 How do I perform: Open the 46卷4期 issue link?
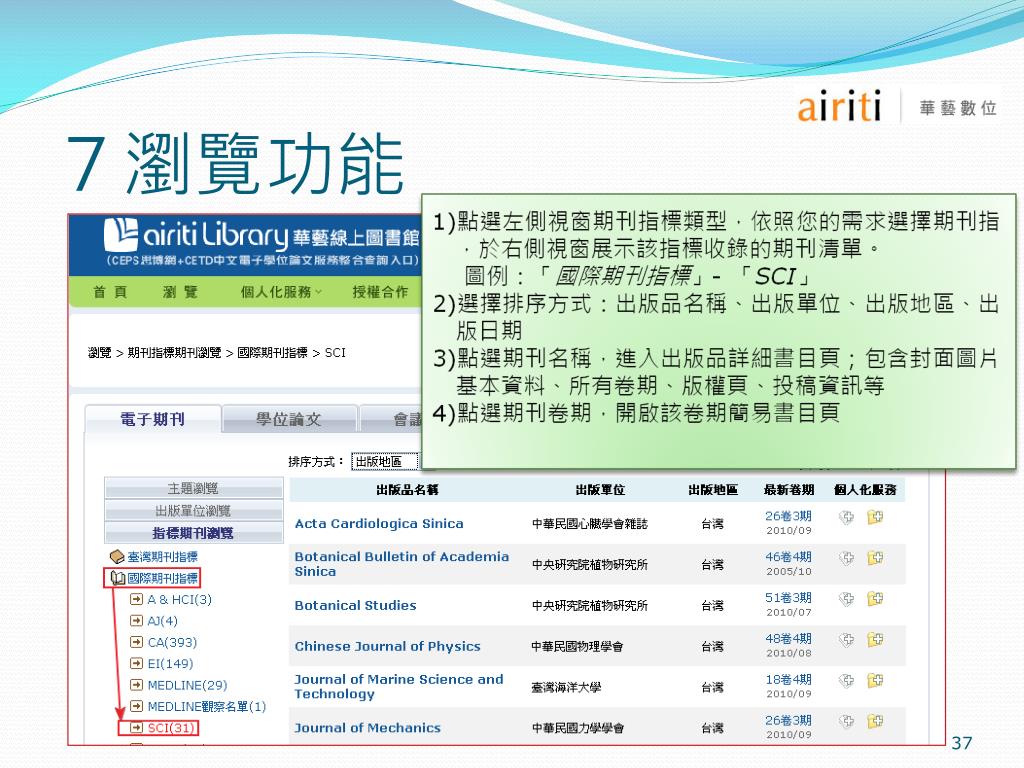coord(788,557)
